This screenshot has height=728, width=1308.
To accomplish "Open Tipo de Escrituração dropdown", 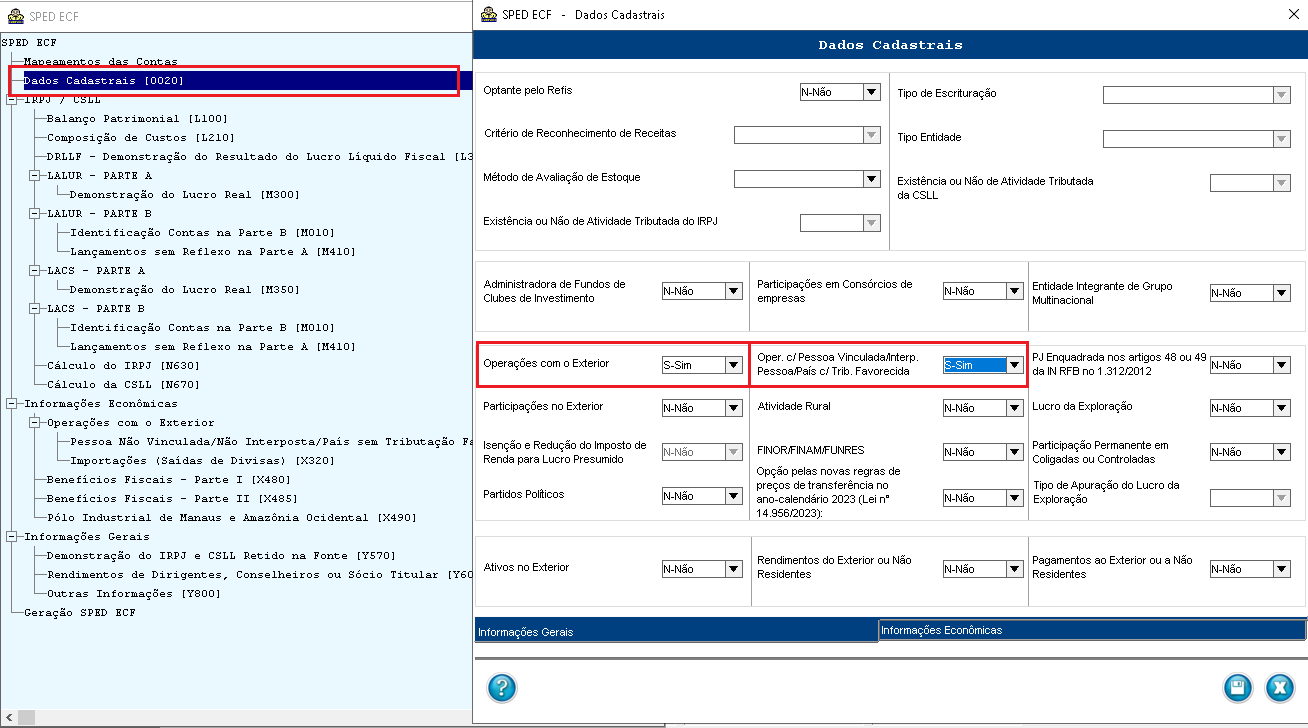I will point(1282,95).
